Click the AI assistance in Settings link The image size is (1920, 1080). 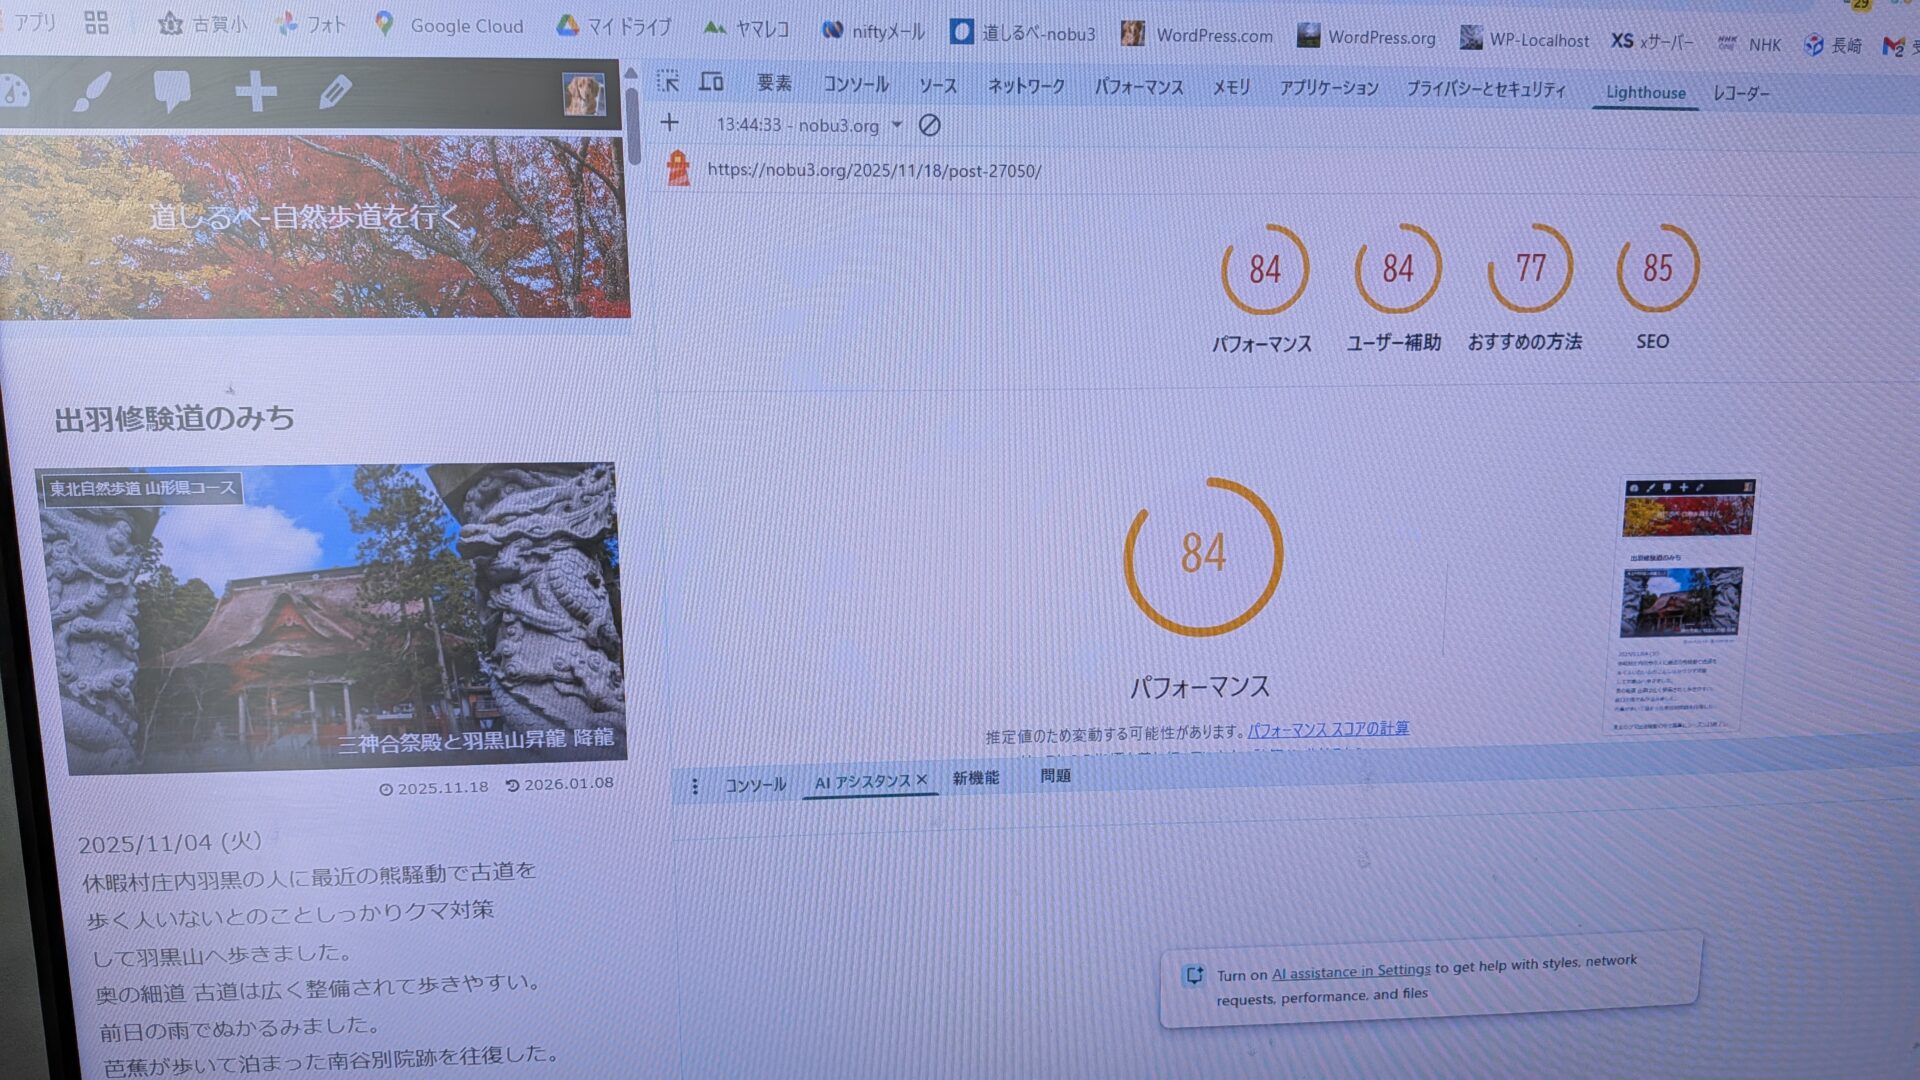1350,971
